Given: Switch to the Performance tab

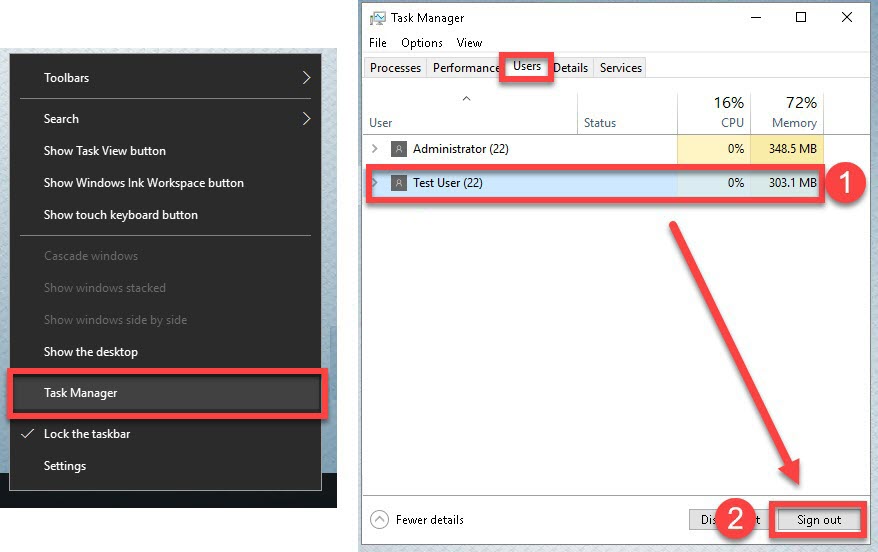Looking at the screenshot, I should pos(465,68).
